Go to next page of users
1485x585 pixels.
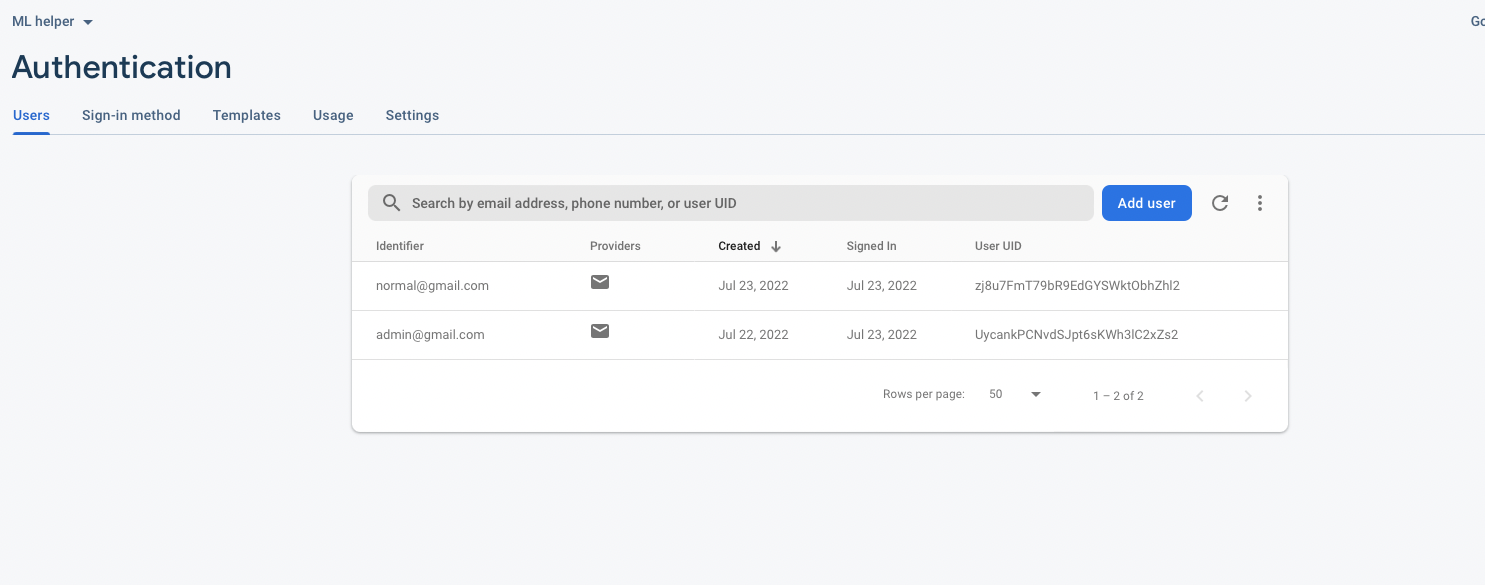[1248, 396]
